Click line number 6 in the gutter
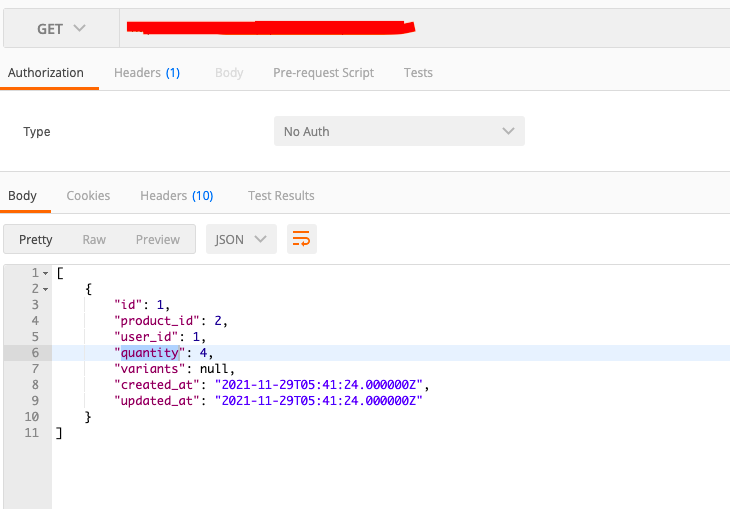This screenshot has height=509, width=730. tap(35, 353)
